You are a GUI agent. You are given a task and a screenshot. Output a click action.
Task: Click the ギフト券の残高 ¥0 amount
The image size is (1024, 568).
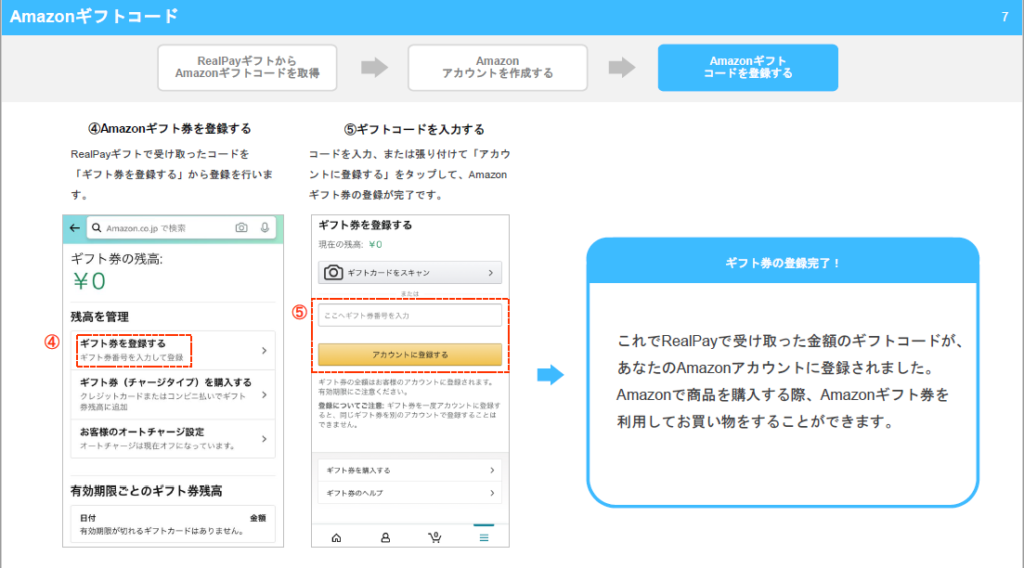tap(89, 281)
